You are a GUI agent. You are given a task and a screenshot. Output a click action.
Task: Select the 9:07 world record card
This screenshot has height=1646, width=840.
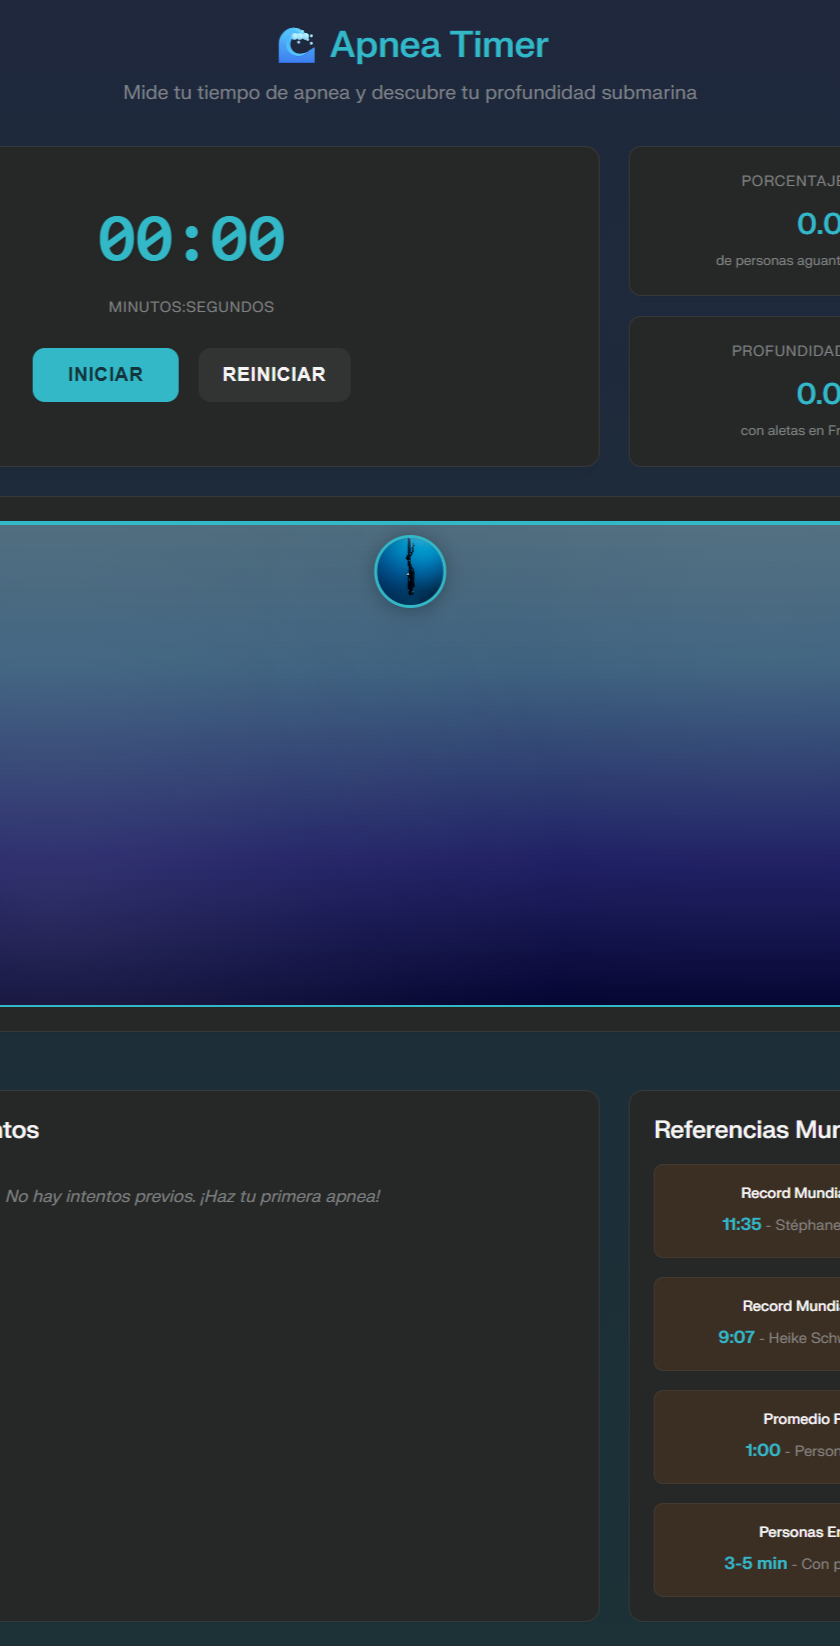750,1323
